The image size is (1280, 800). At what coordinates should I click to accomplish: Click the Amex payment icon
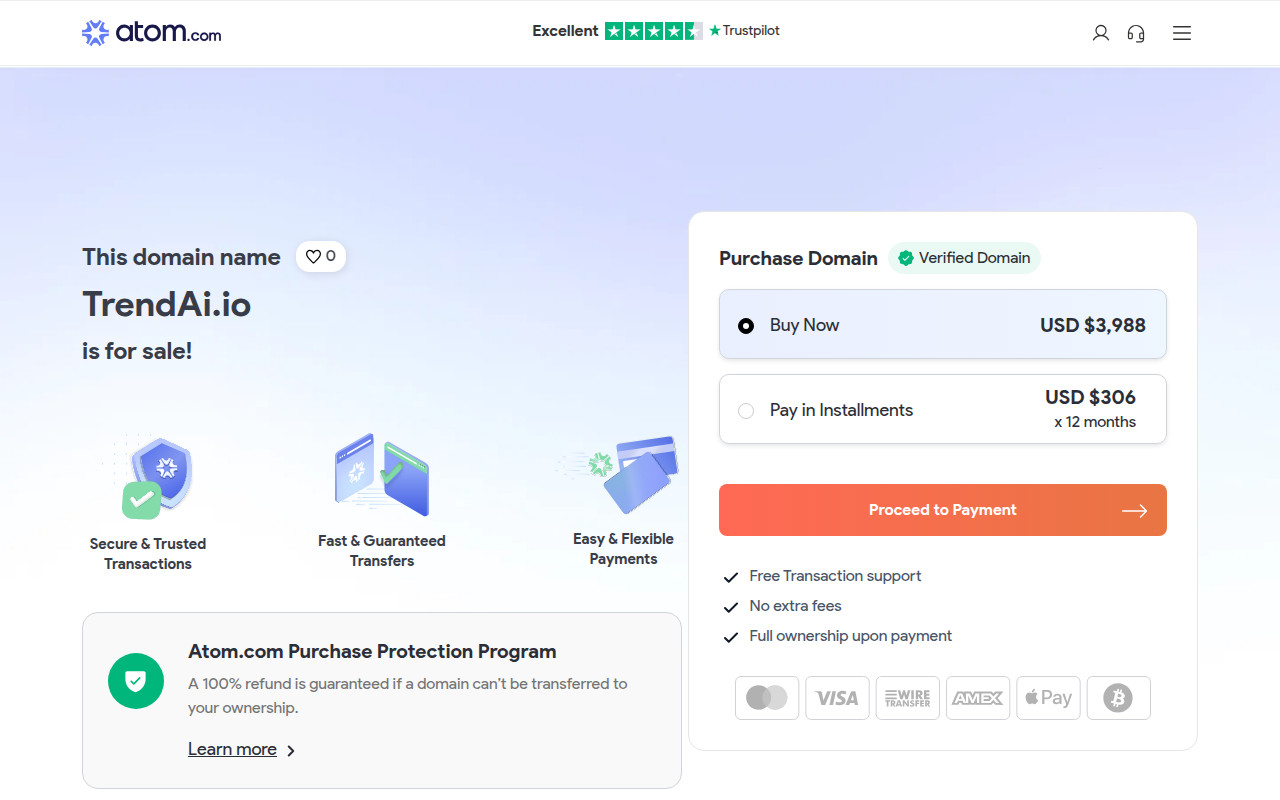(x=977, y=698)
